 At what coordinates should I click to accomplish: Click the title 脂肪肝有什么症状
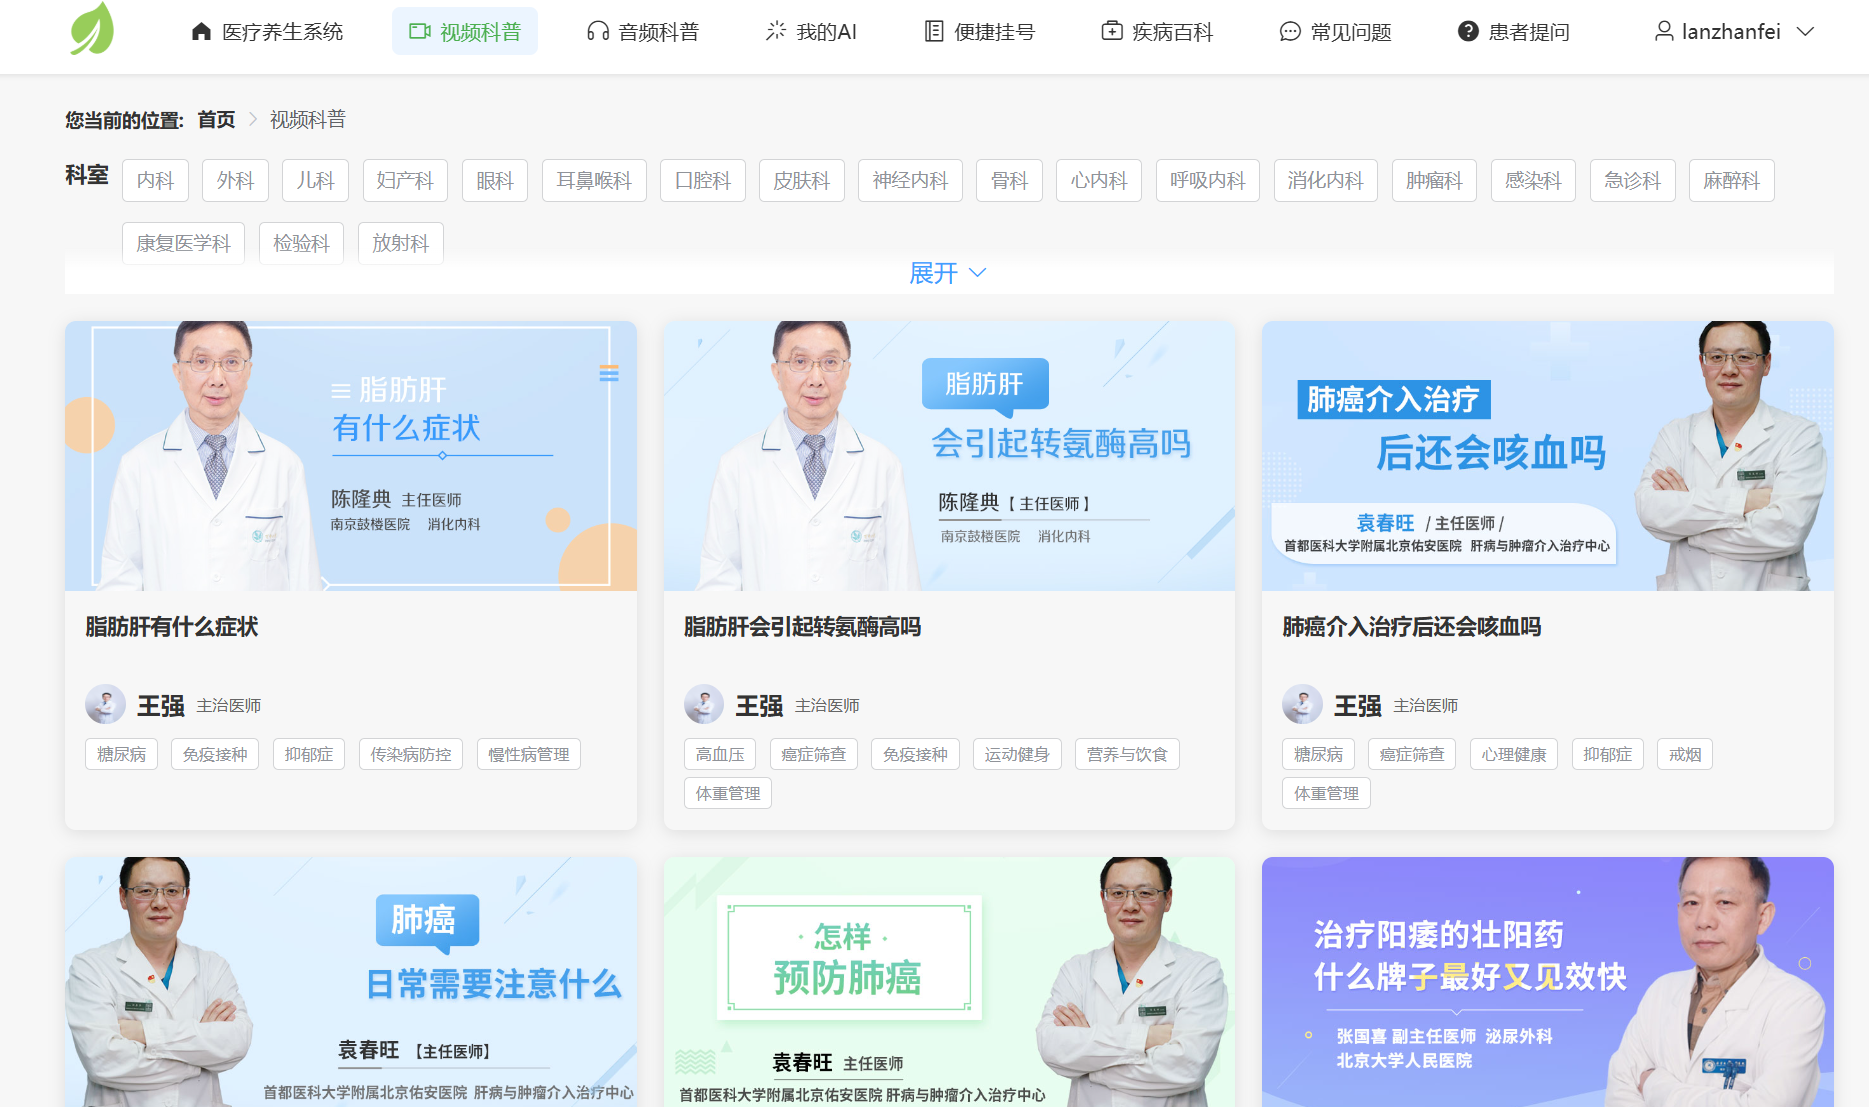(172, 627)
